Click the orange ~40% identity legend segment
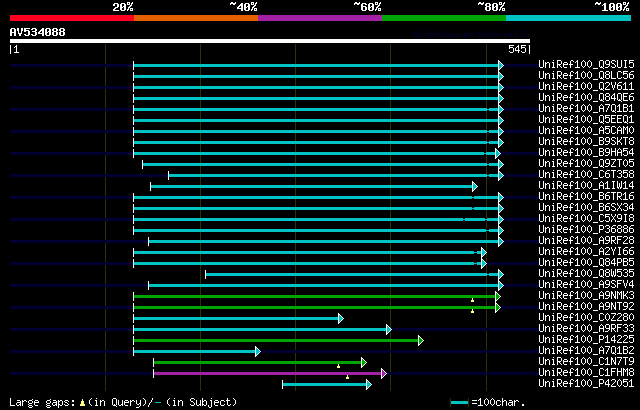This screenshot has width=640, height=410. 196,18
